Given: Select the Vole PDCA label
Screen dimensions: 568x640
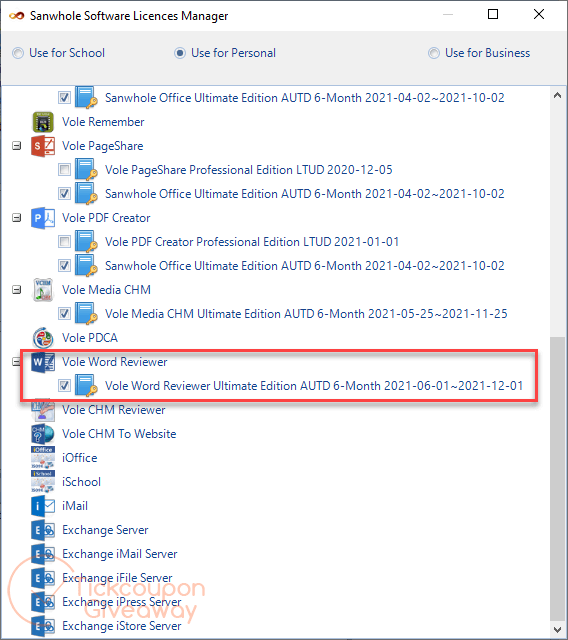Looking at the screenshot, I should pyautogui.click(x=90, y=338).
